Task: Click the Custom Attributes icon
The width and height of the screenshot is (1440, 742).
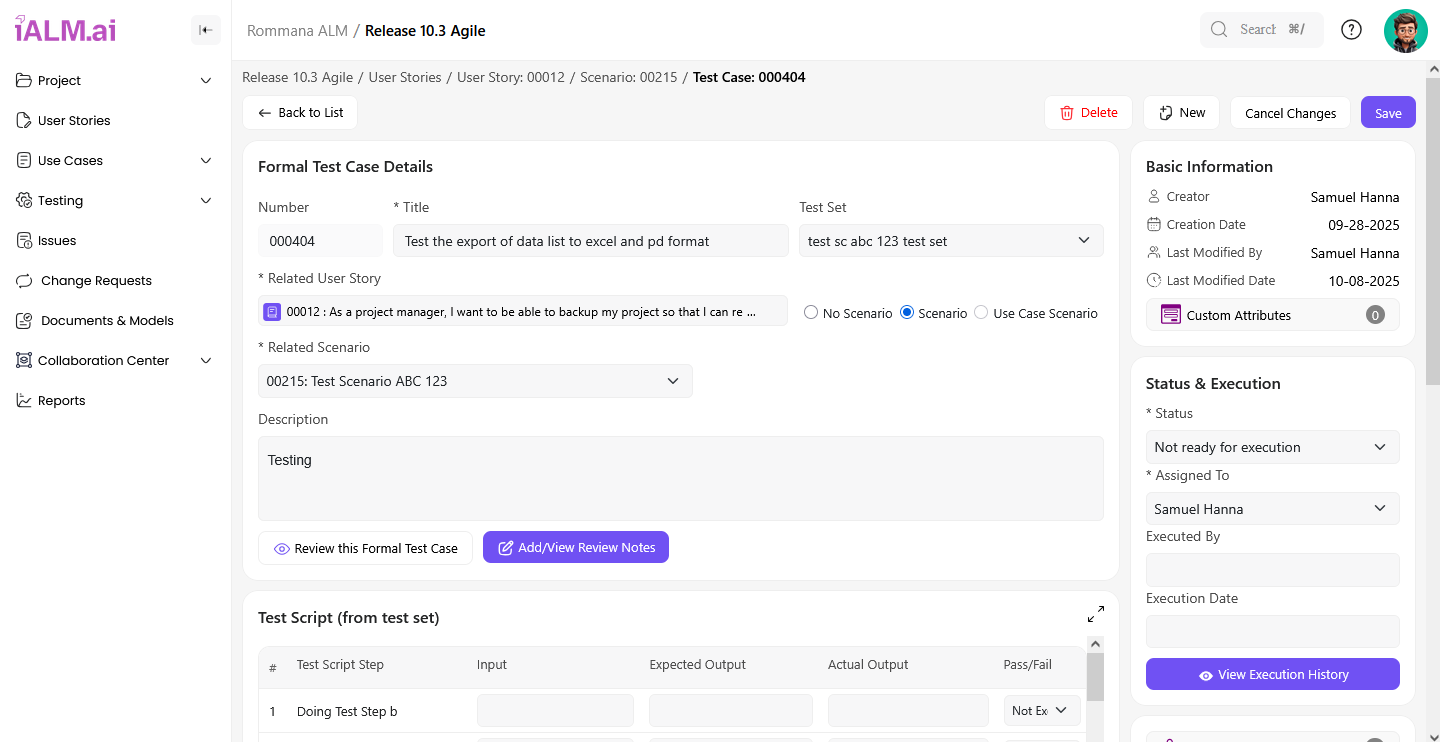Action: point(1170,315)
